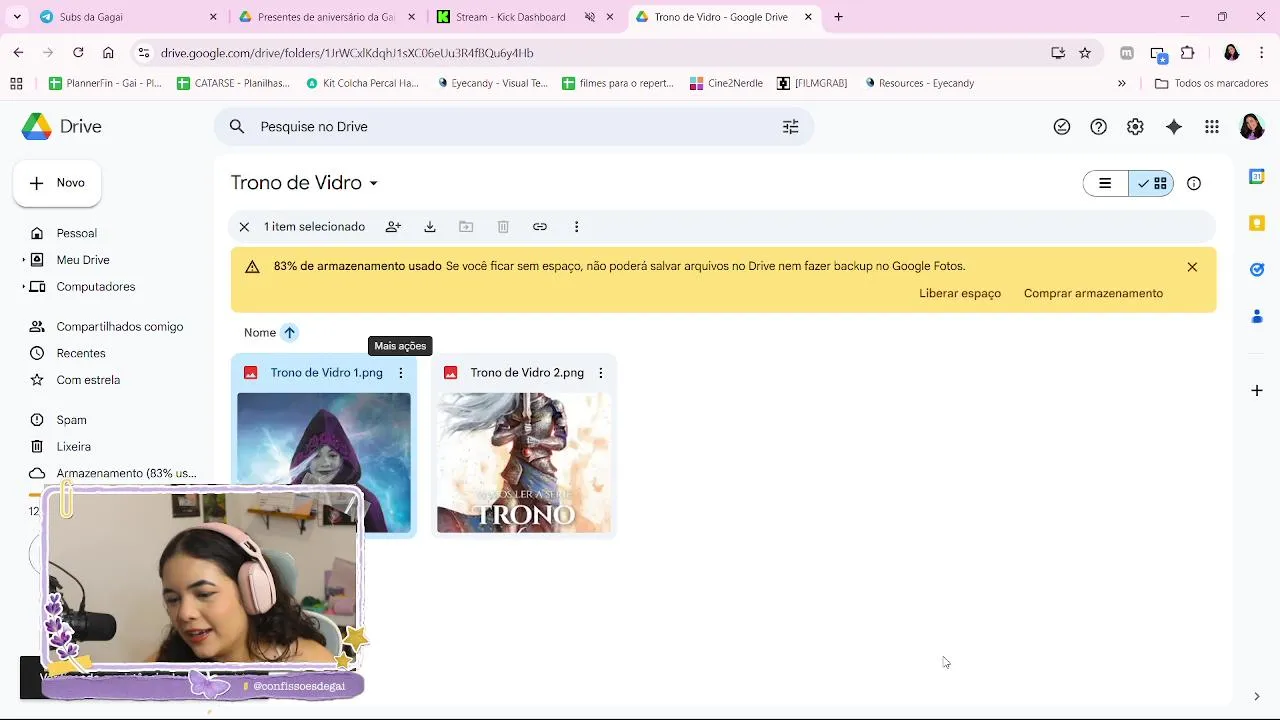Go to browser home page

(x=108, y=53)
